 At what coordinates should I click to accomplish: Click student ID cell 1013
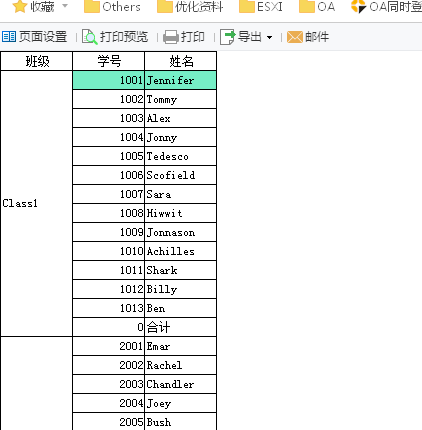point(109,308)
